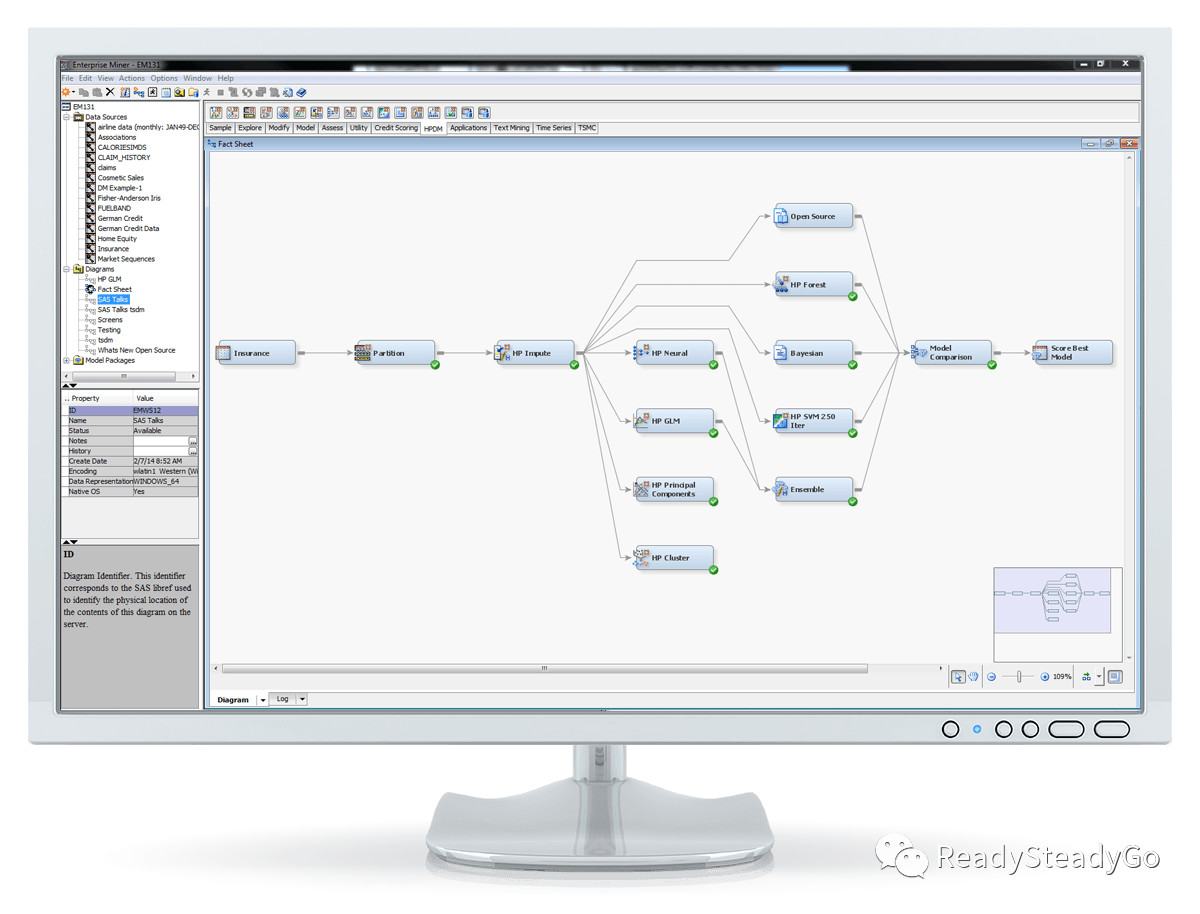Image resolution: width=1200 pixels, height=914 pixels.
Task: Click the HP Impute node
Action: point(535,352)
